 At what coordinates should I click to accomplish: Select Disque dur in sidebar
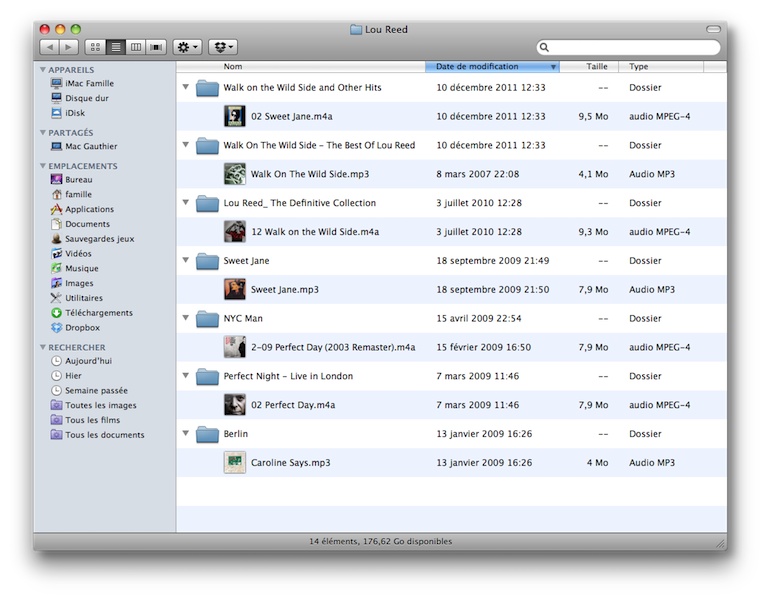80,98
